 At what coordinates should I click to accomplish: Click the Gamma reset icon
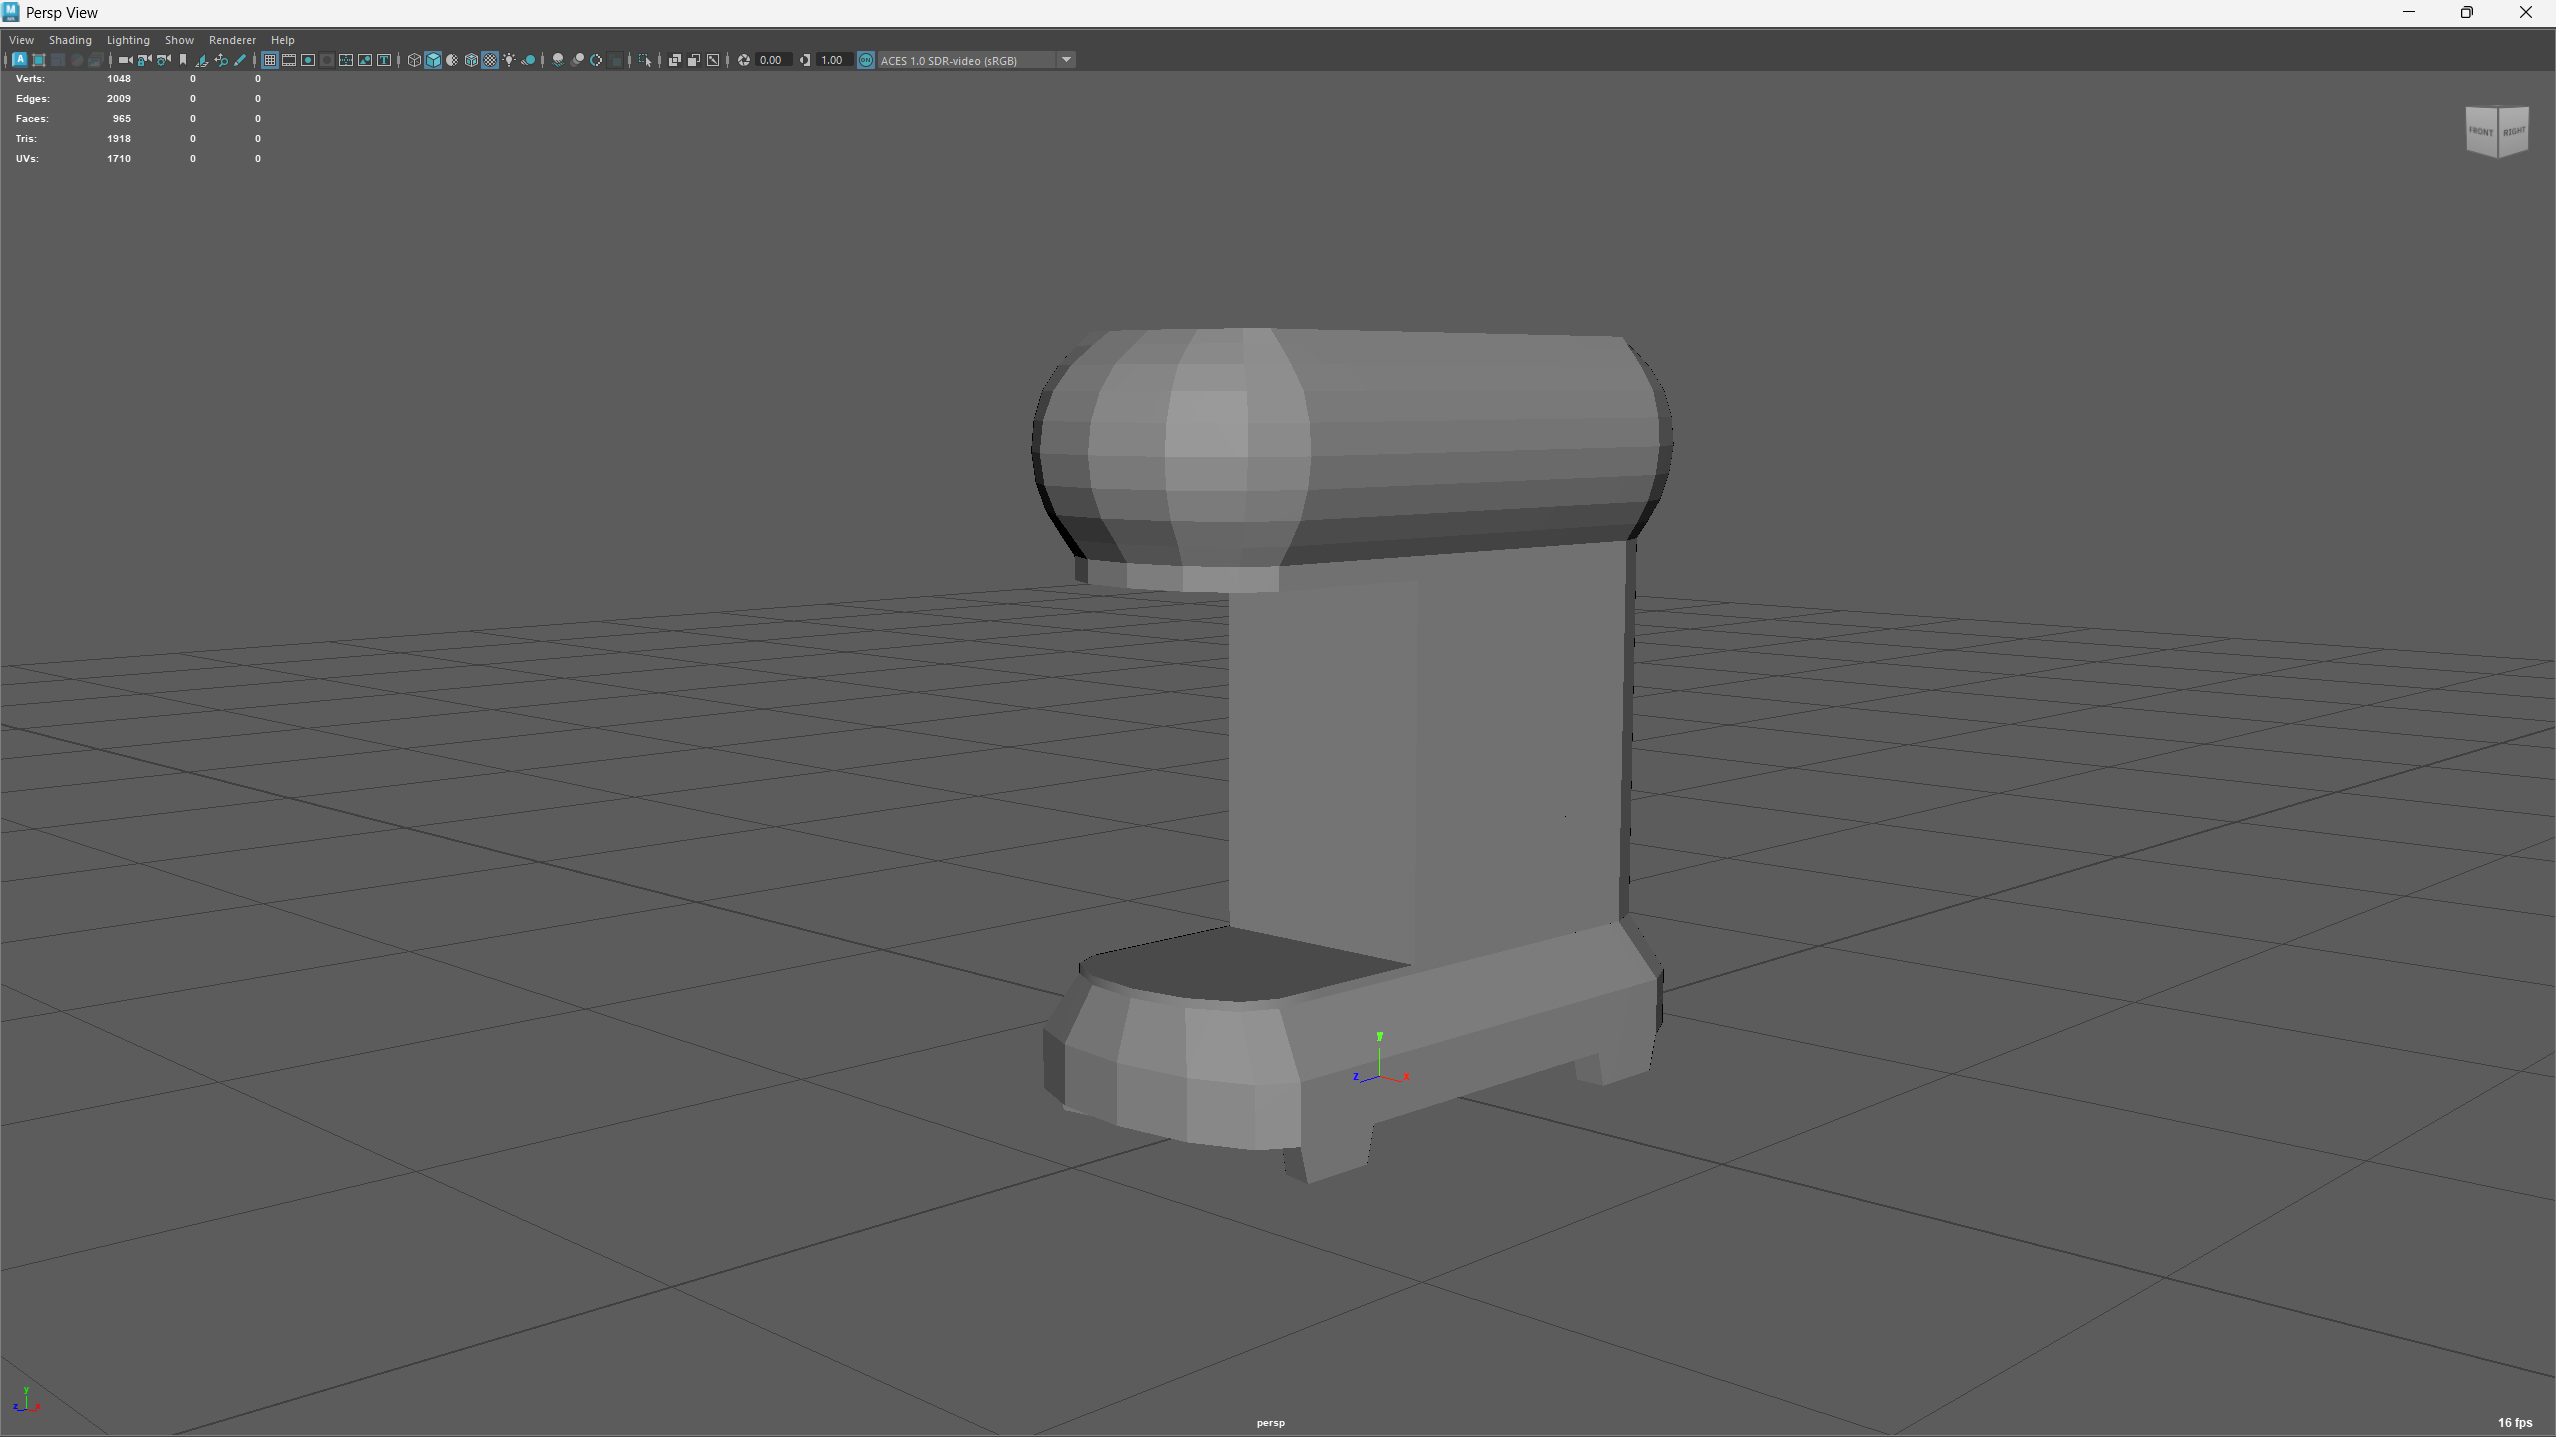(x=805, y=60)
